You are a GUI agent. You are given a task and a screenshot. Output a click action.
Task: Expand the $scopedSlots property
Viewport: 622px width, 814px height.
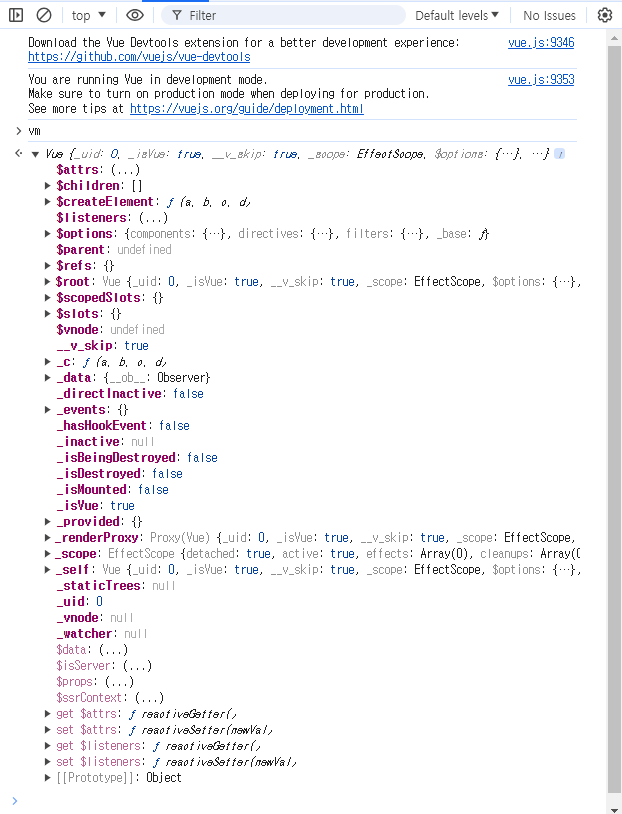(47, 297)
